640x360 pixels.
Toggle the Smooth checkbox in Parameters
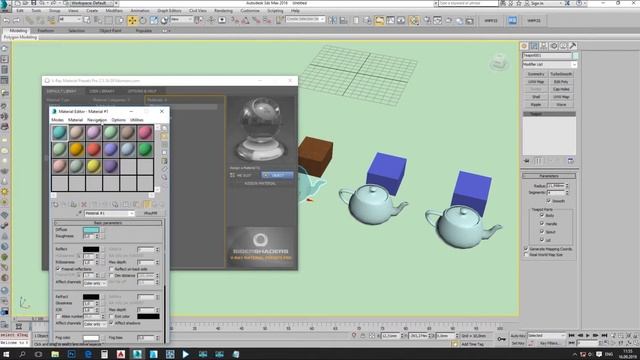[x=549, y=201]
